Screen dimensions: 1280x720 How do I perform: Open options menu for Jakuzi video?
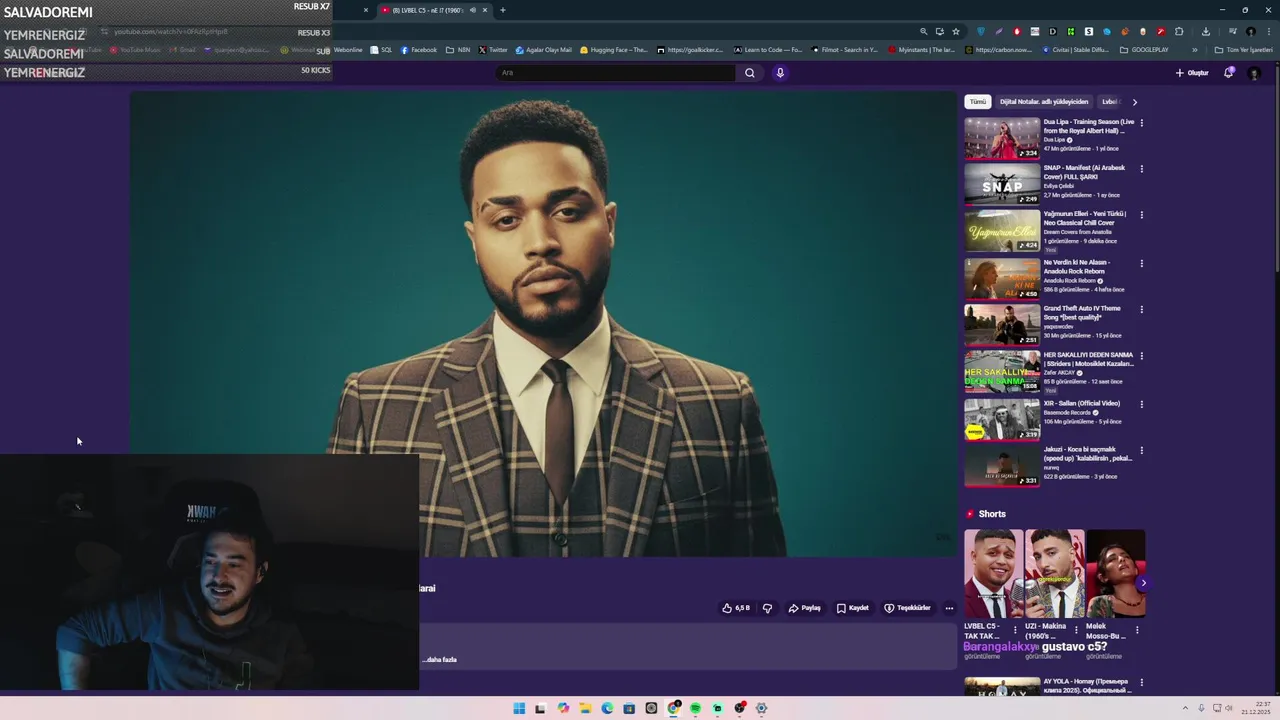click(x=1141, y=451)
